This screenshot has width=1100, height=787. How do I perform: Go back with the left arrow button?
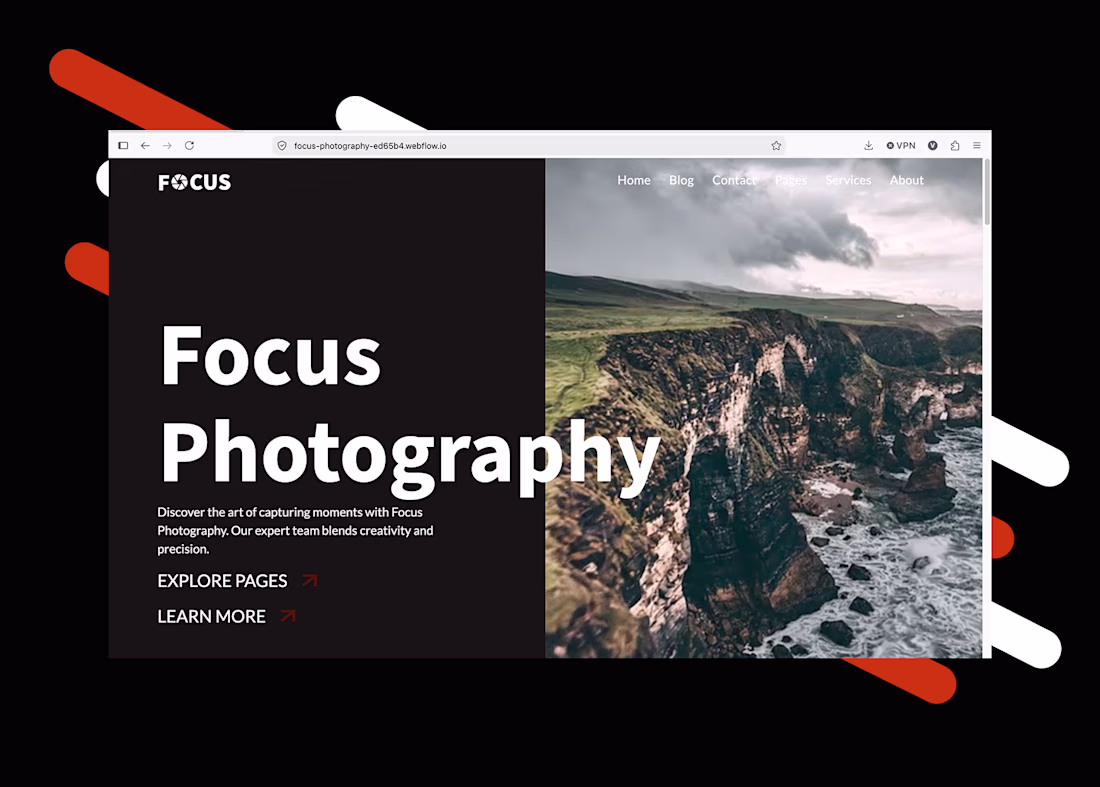[145, 146]
